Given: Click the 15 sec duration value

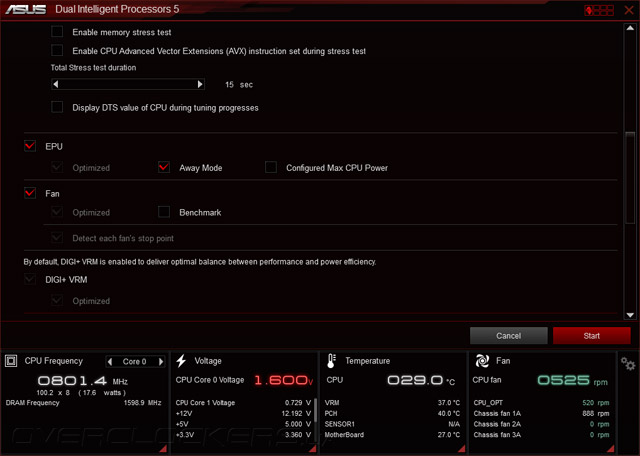Looking at the screenshot, I should point(239,85).
